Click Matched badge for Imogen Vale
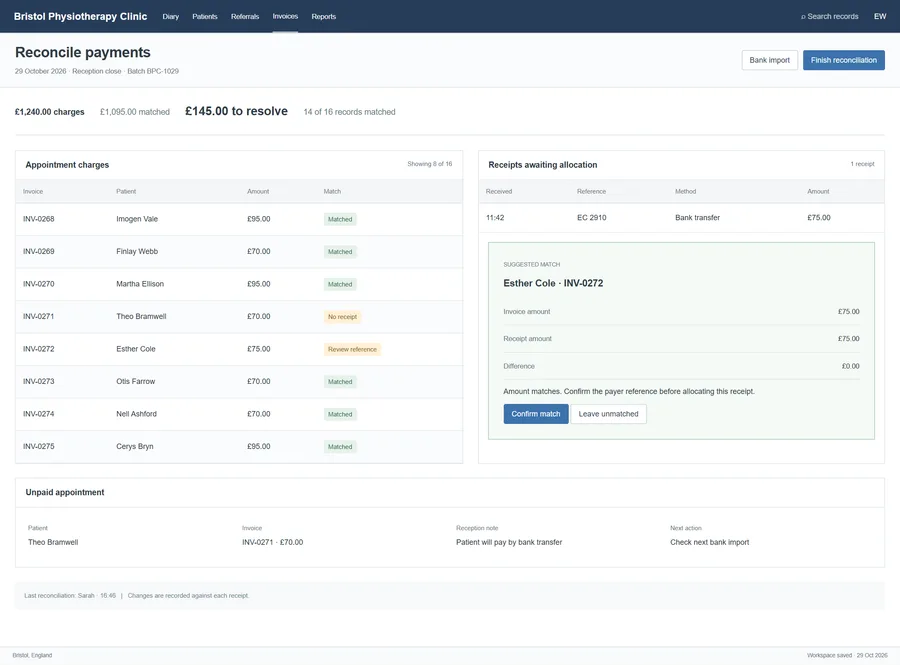The image size is (900, 665). click(340, 219)
